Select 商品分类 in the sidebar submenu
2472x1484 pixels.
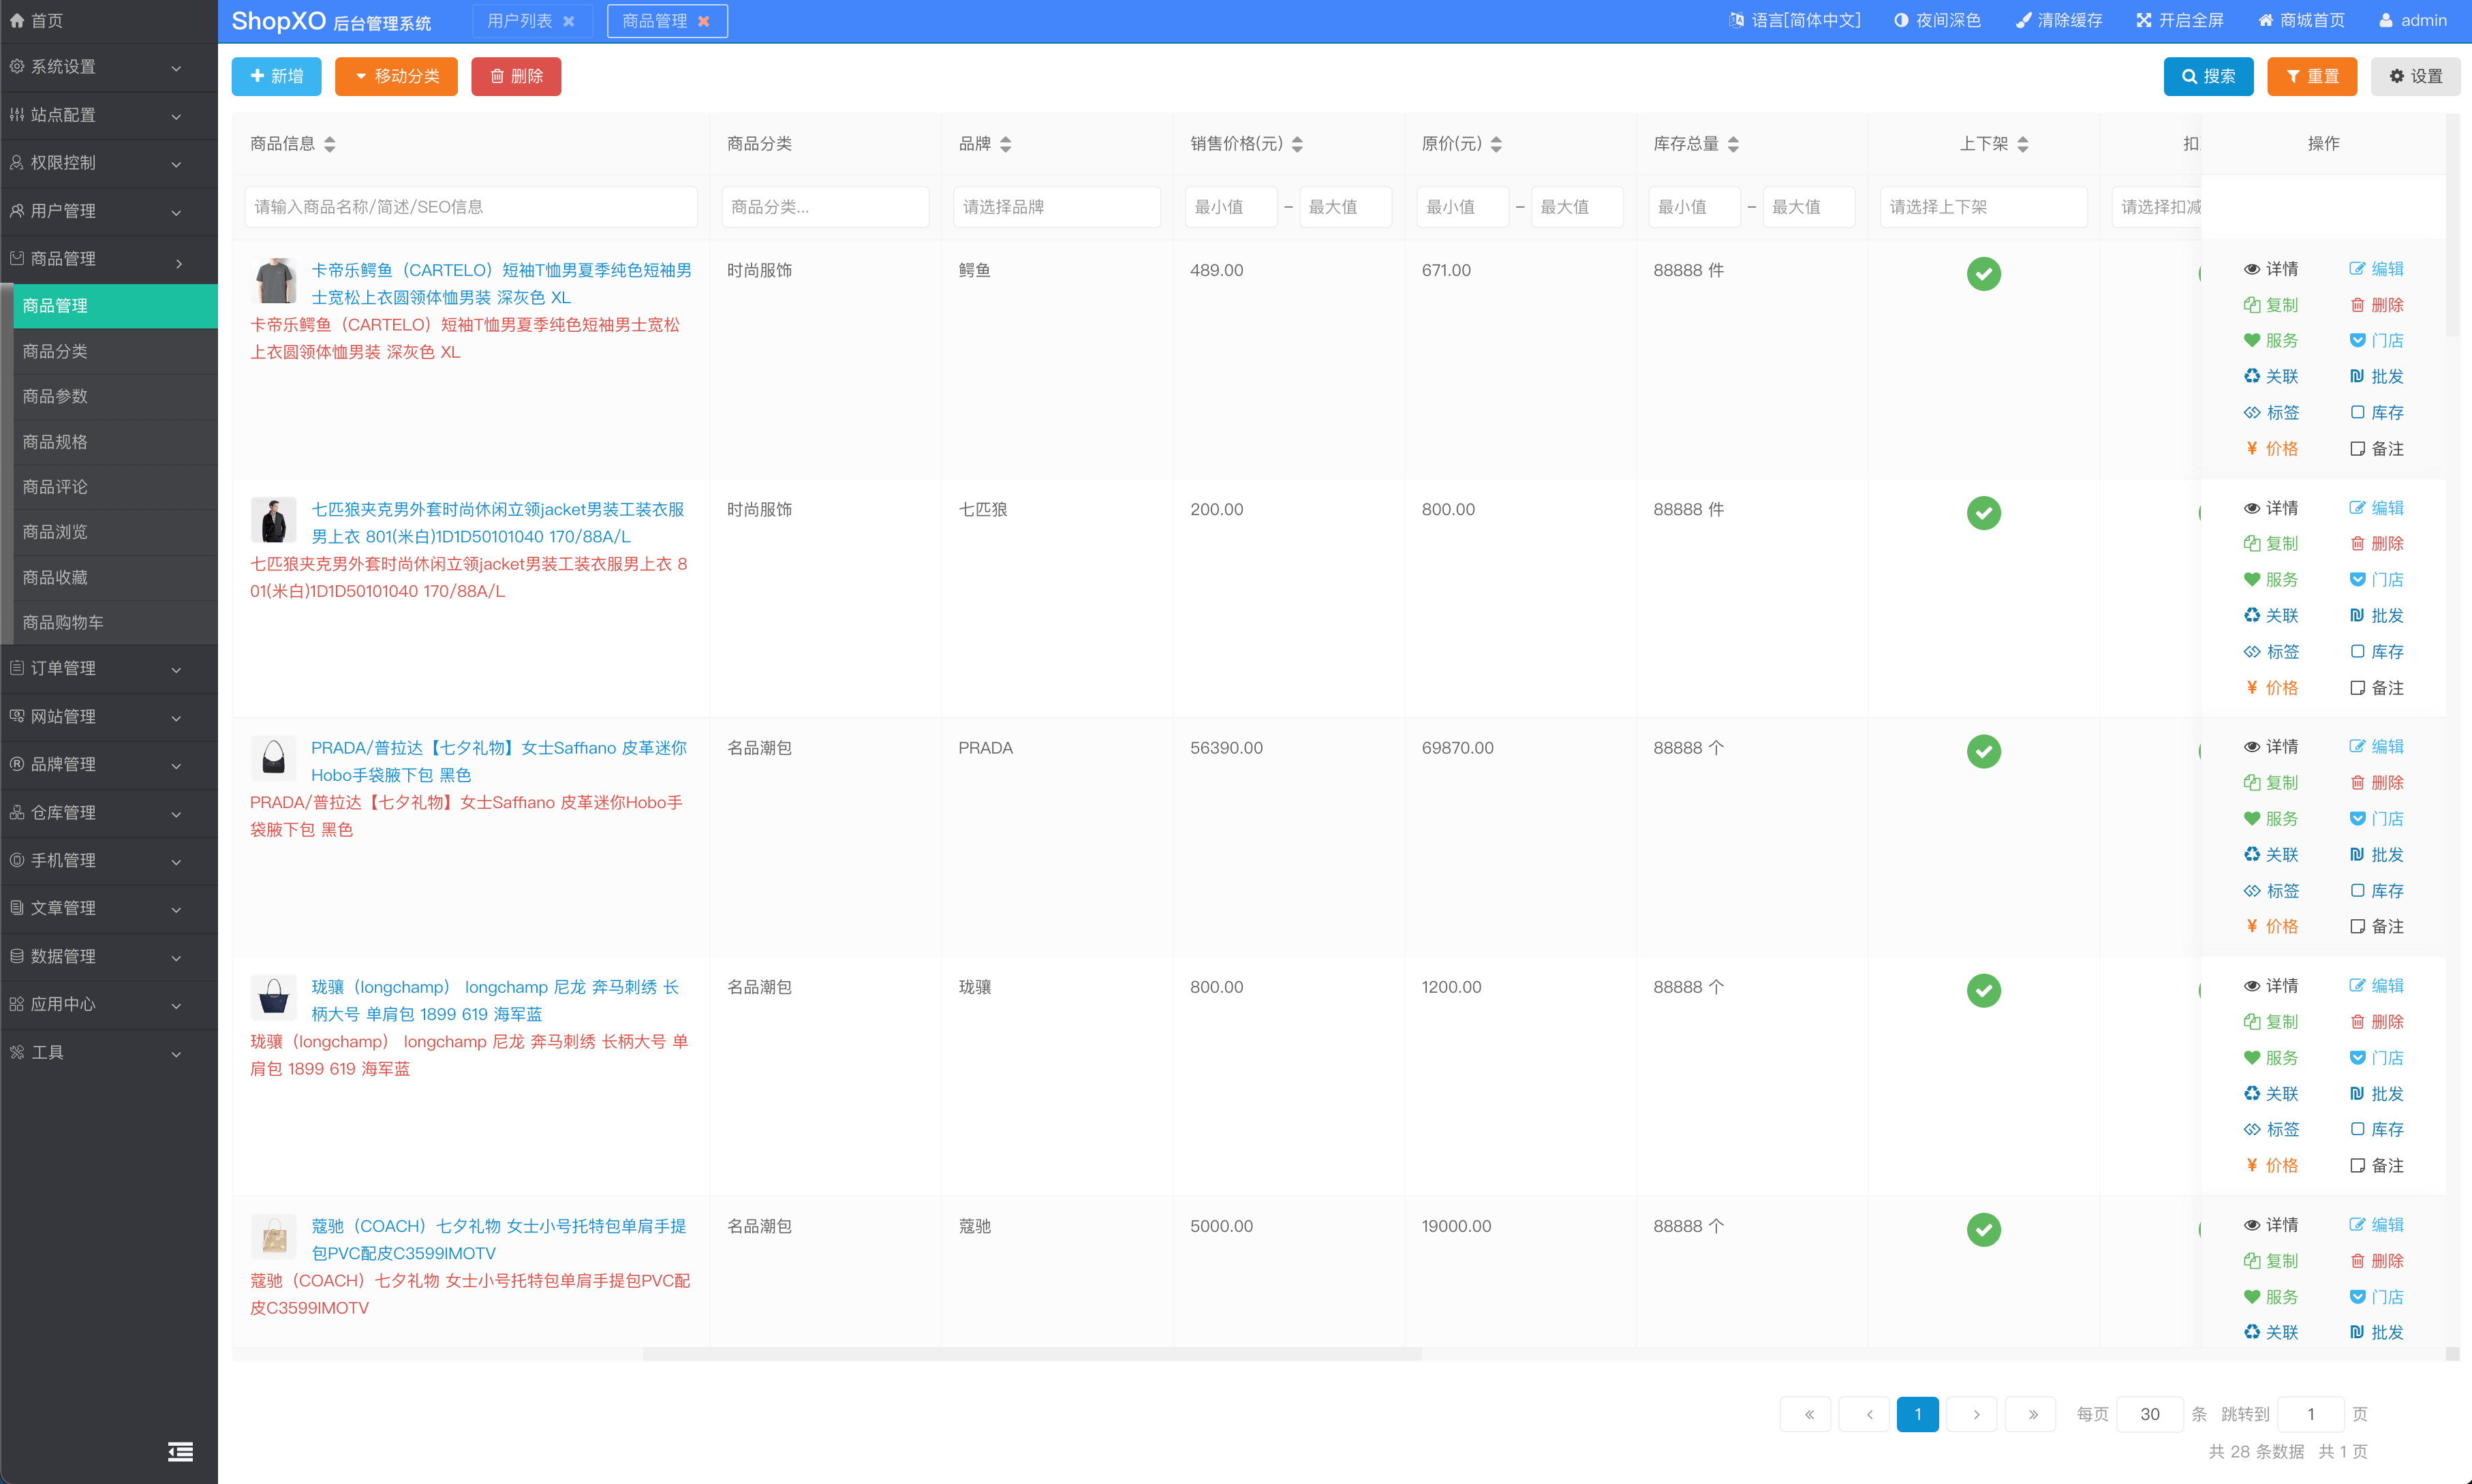[x=55, y=351]
